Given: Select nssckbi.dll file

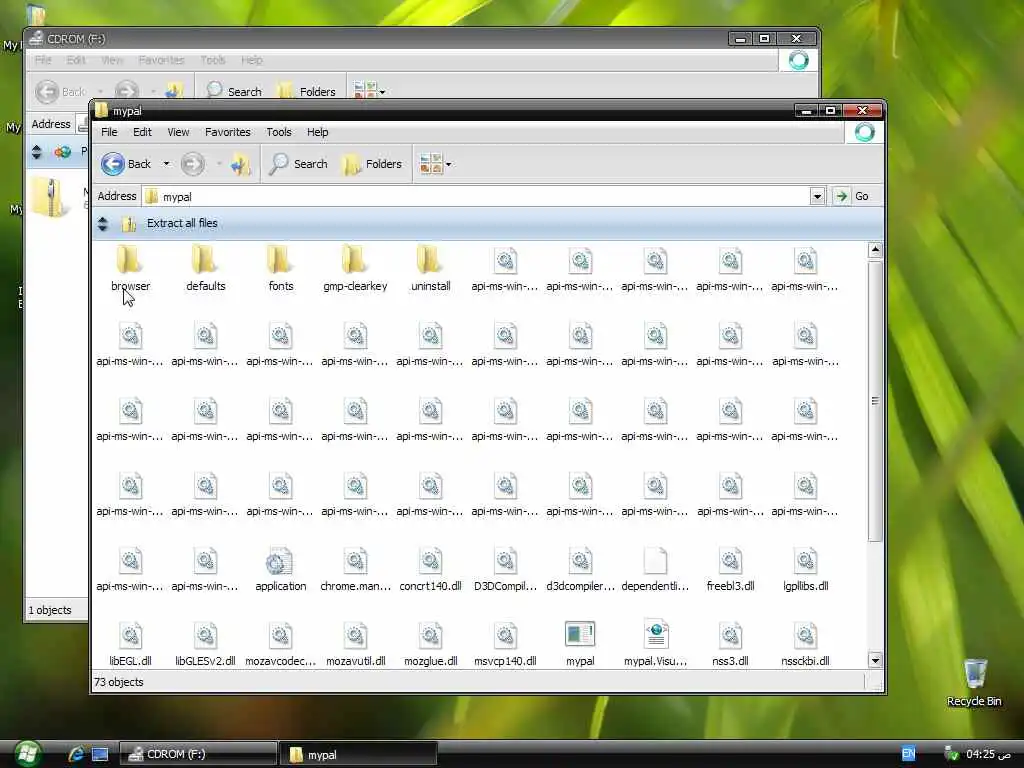Looking at the screenshot, I should [805, 645].
